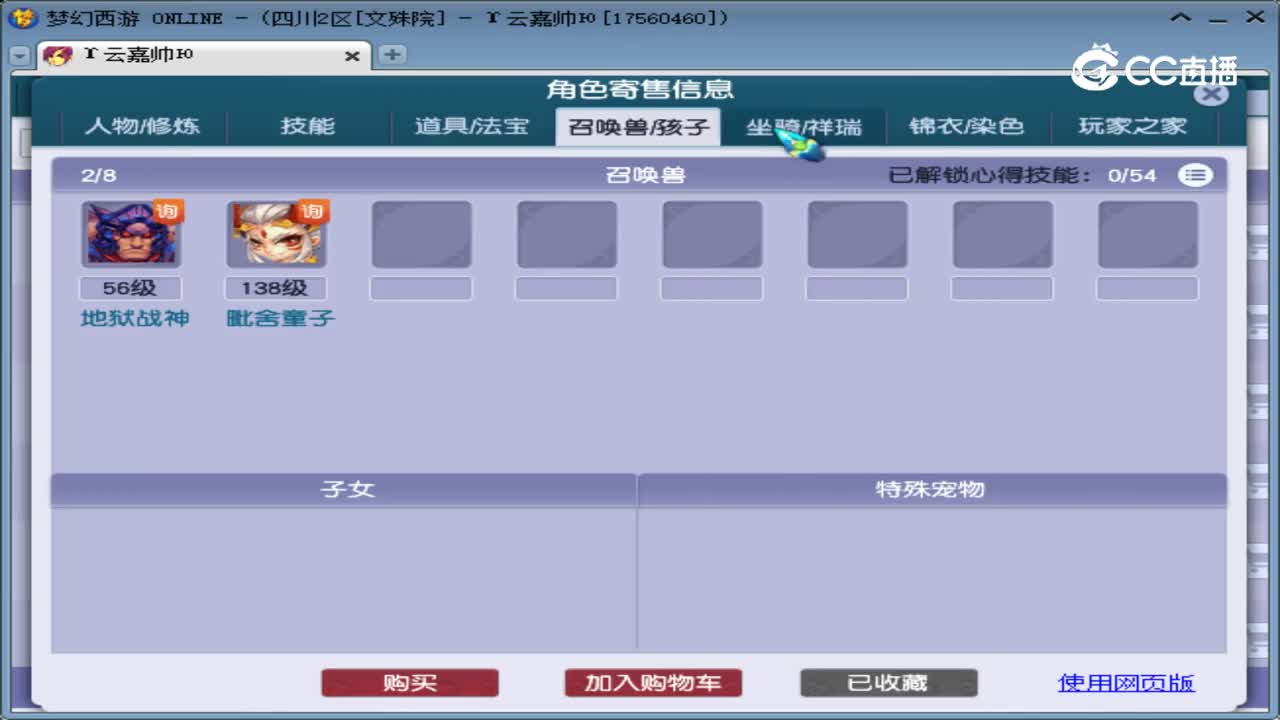Click the third empty pet slot
This screenshot has width=1280, height=720.
(x=712, y=234)
